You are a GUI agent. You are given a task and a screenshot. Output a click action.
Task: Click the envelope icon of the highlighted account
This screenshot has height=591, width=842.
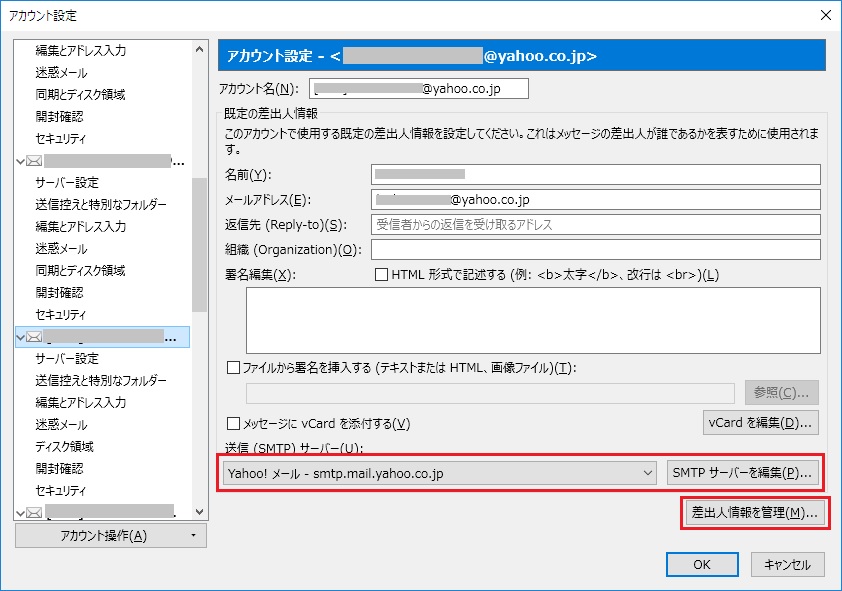[x=35, y=337]
